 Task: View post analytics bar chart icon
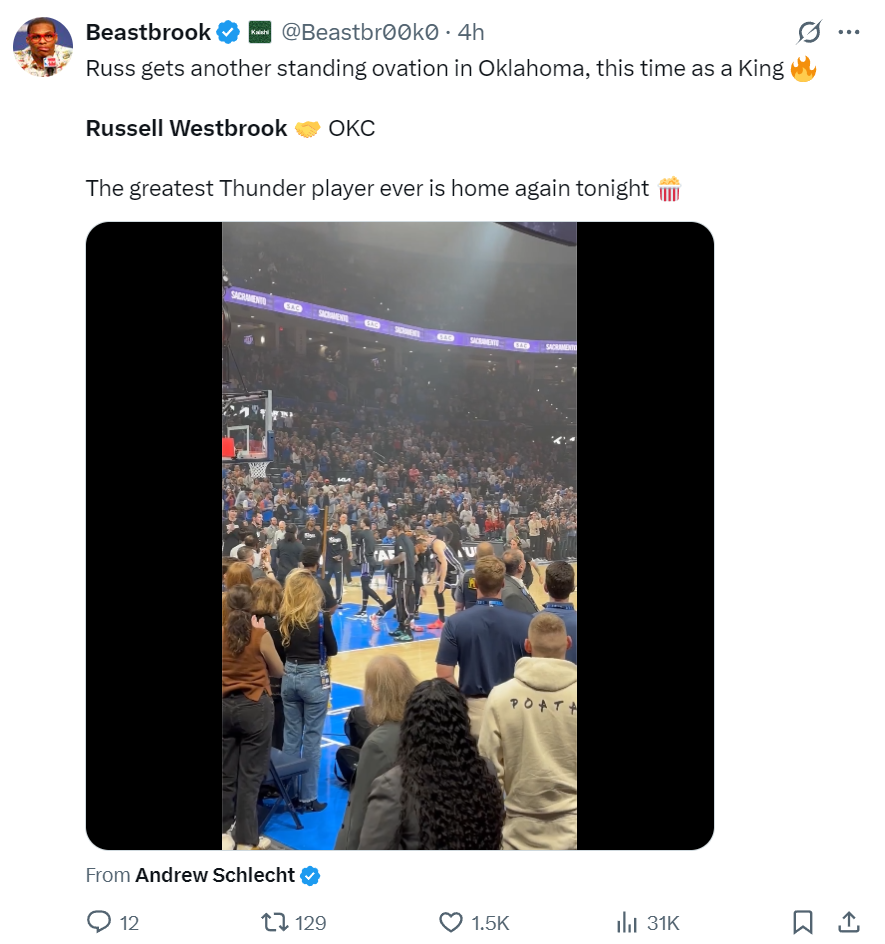pyautogui.click(x=627, y=921)
